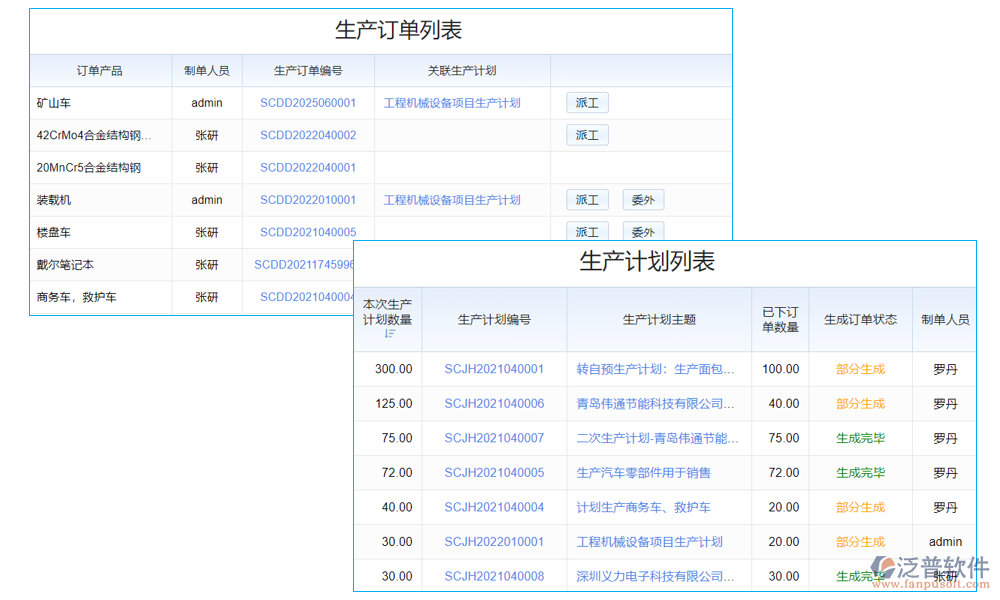Click the 生产订单编号 column header
1000x600 pixels.
pos(308,71)
